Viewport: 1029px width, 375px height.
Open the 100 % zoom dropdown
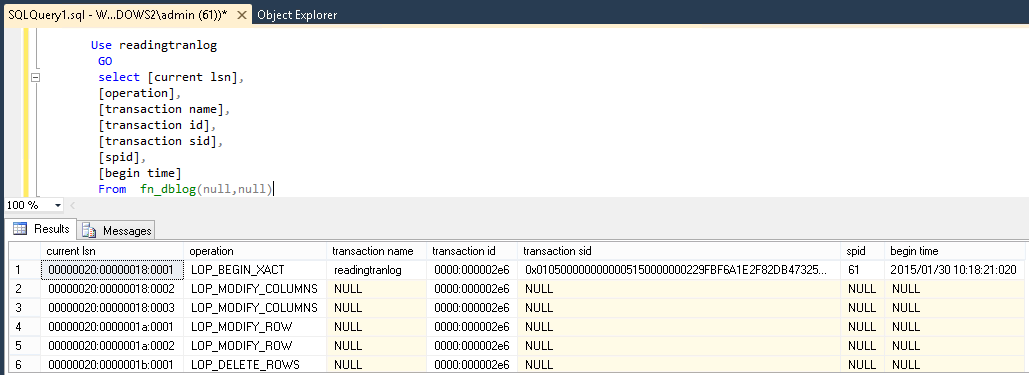click(x=58, y=206)
